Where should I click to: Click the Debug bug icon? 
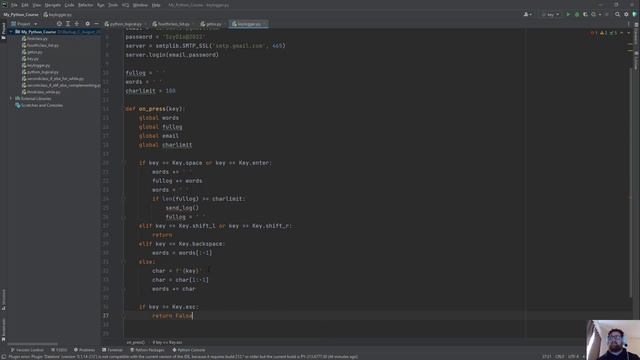click(x=577, y=15)
